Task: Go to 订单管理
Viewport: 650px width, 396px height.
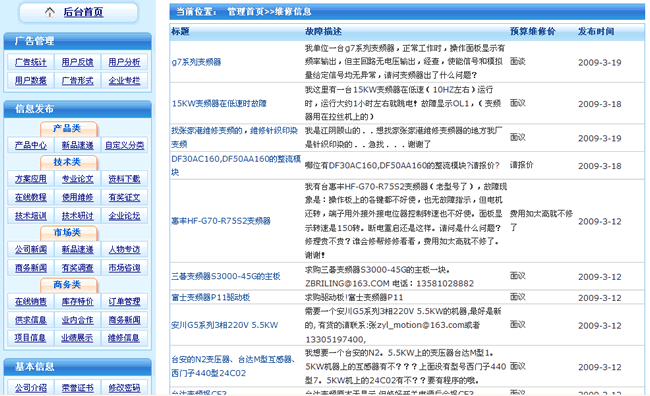Action: (x=124, y=301)
